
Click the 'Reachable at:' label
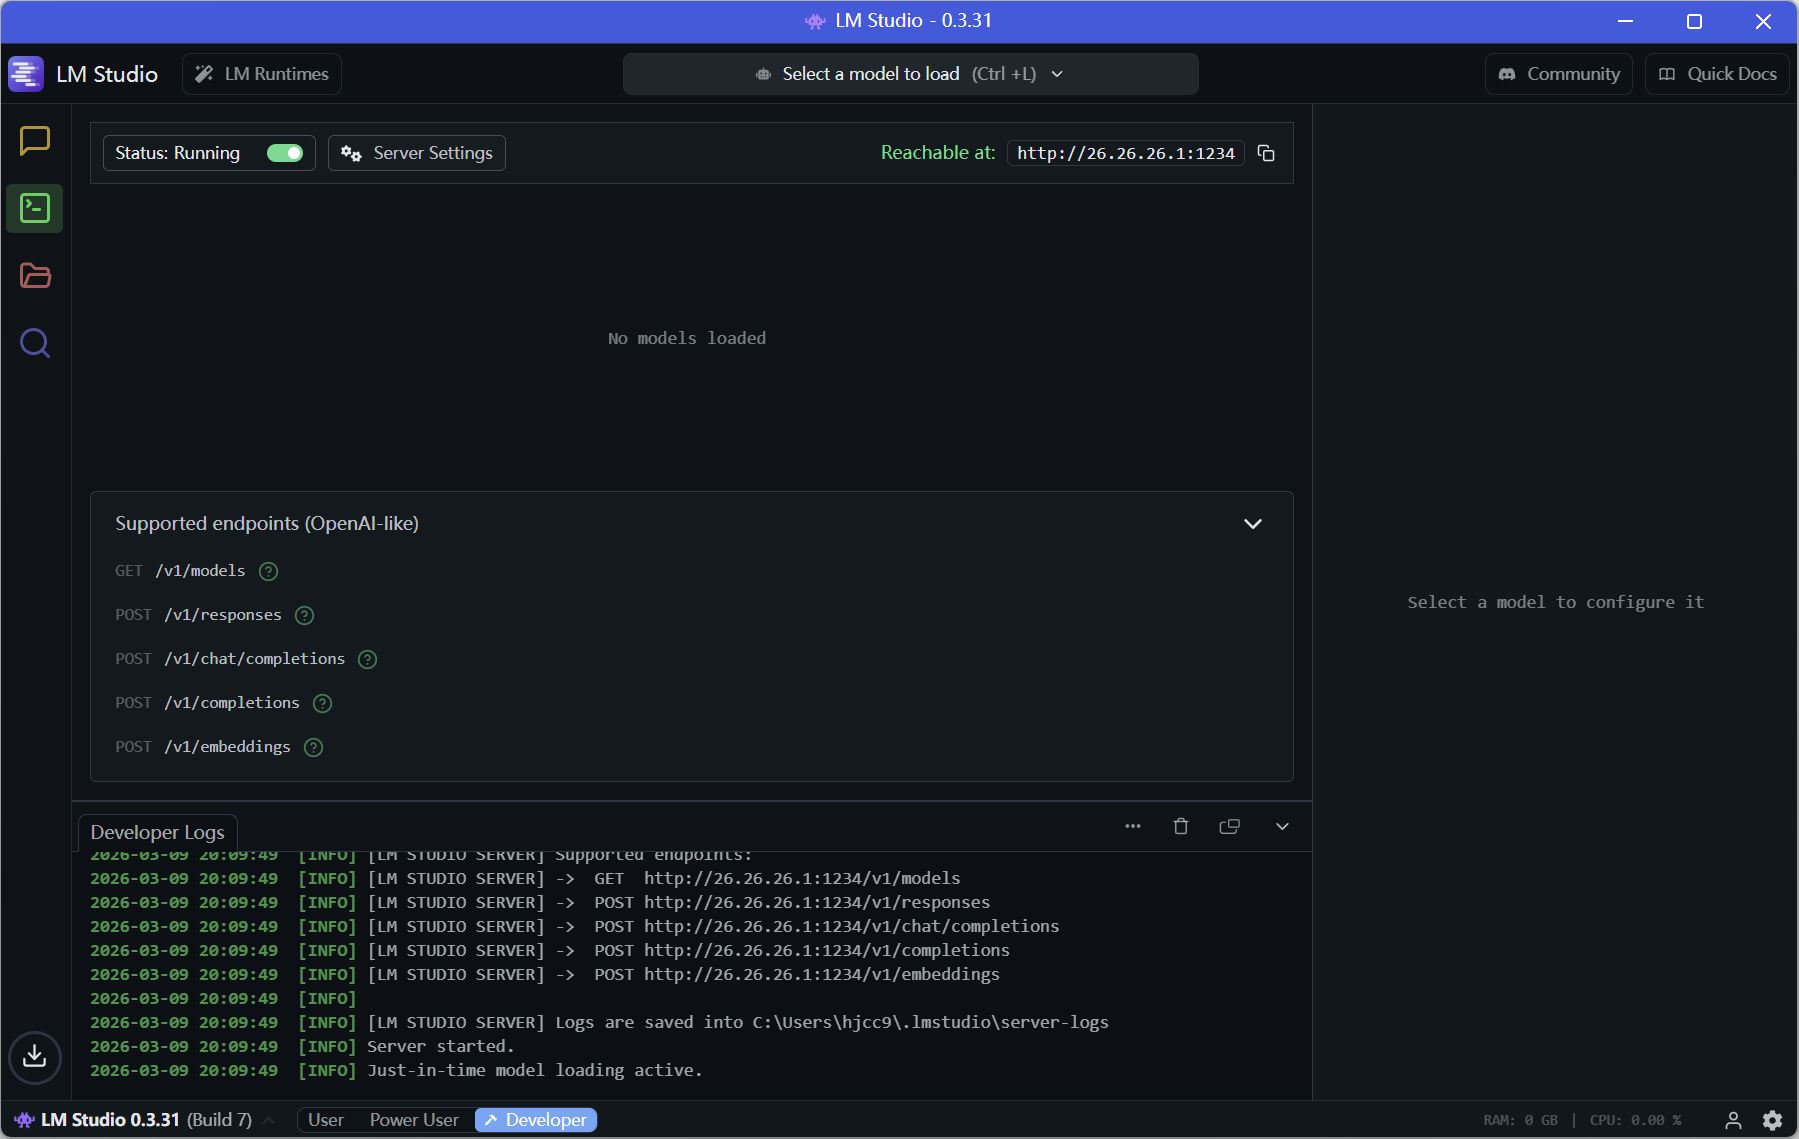938,153
